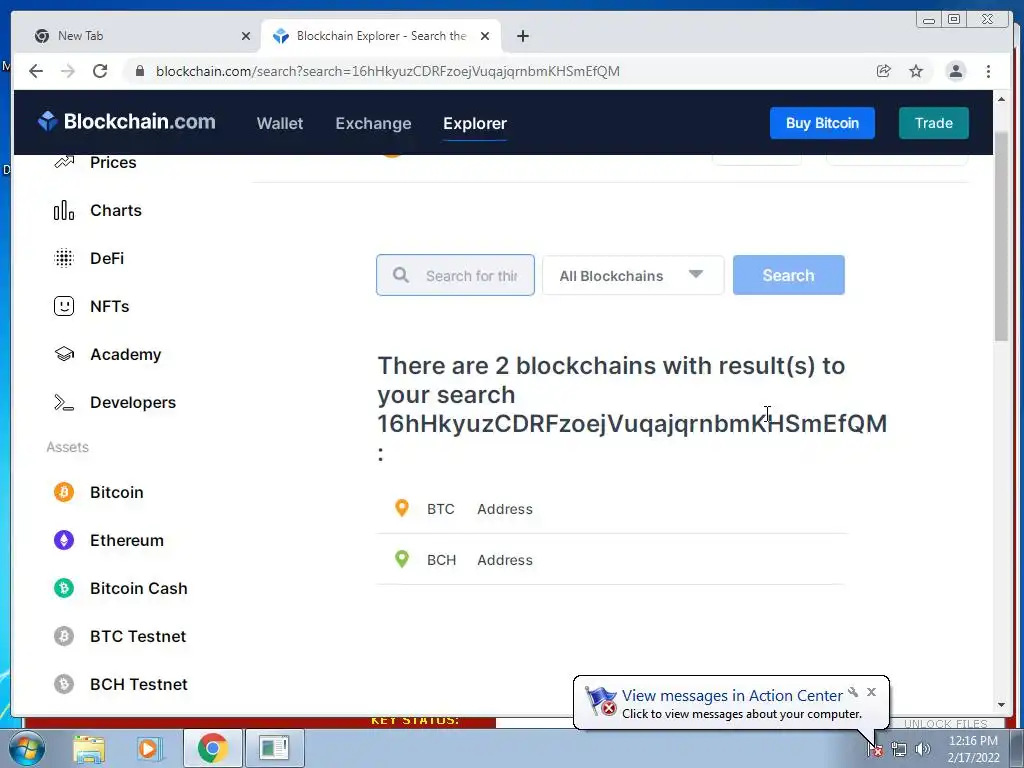This screenshot has width=1024, height=768.
Task: Open Chrome three-dot menu
Action: tap(989, 71)
